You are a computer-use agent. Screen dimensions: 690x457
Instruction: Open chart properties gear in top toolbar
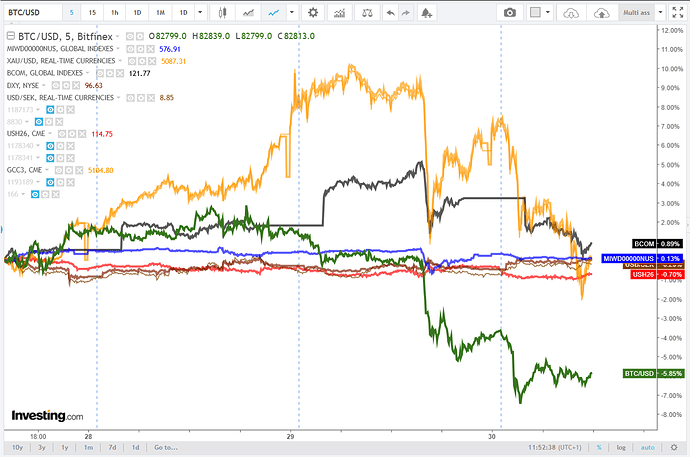point(313,13)
